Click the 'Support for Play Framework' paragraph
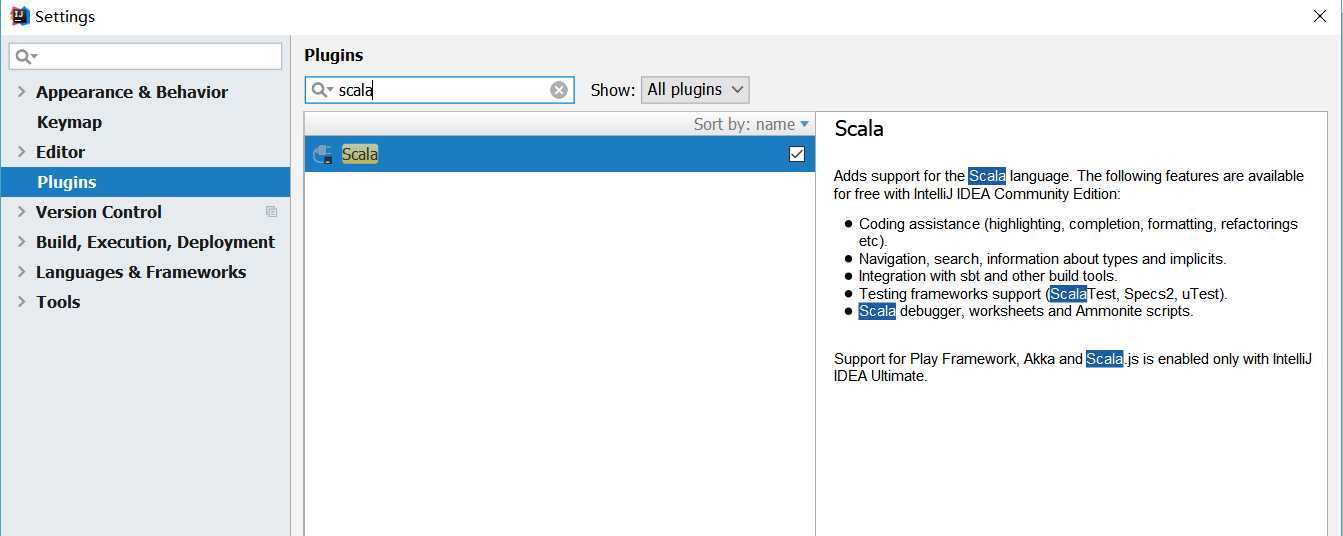Viewport: 1343px width, 536px height. coord(1073,367)
